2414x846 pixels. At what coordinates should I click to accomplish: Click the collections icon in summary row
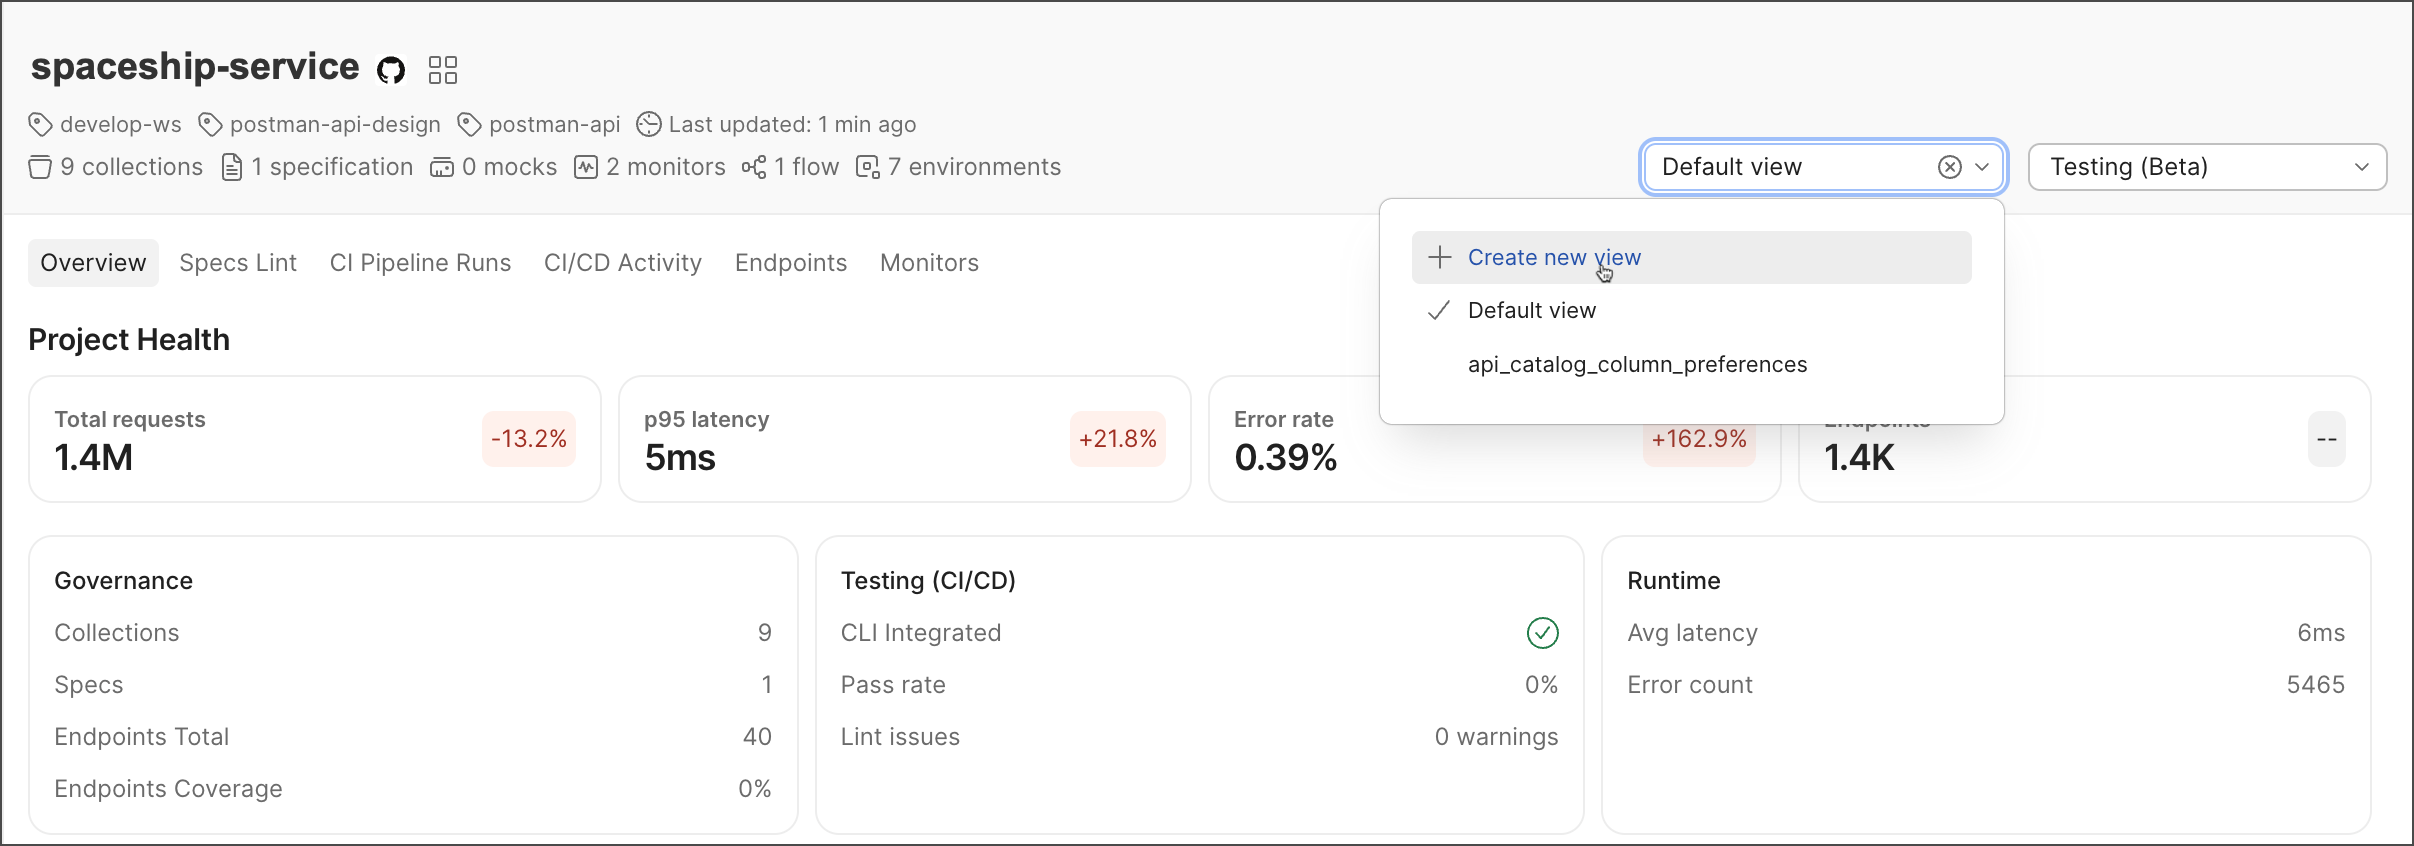(x=40, y=167)
